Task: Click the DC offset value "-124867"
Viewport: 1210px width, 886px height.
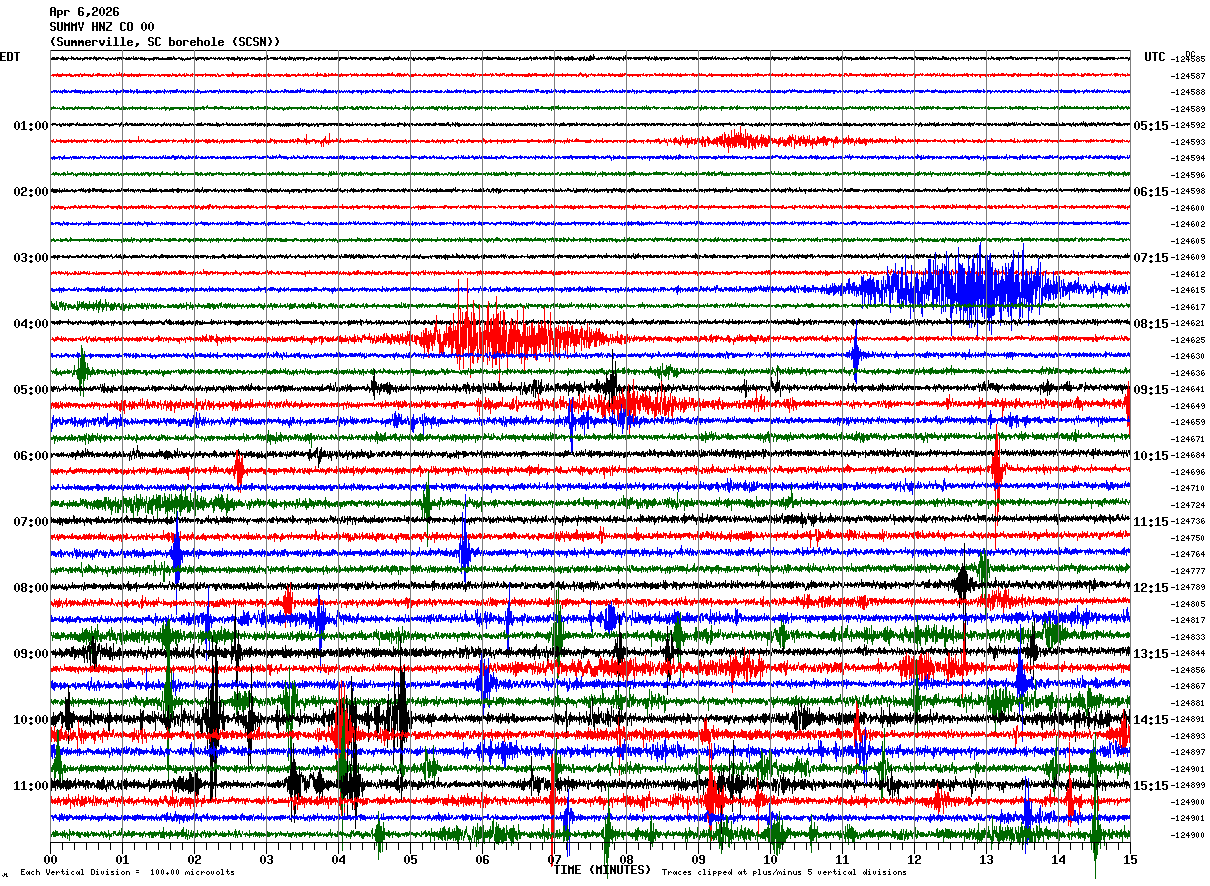Action: [1187, 686]
